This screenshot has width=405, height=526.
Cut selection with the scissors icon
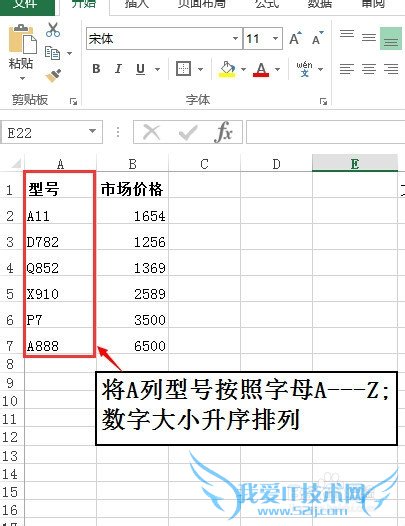(53, 30)
